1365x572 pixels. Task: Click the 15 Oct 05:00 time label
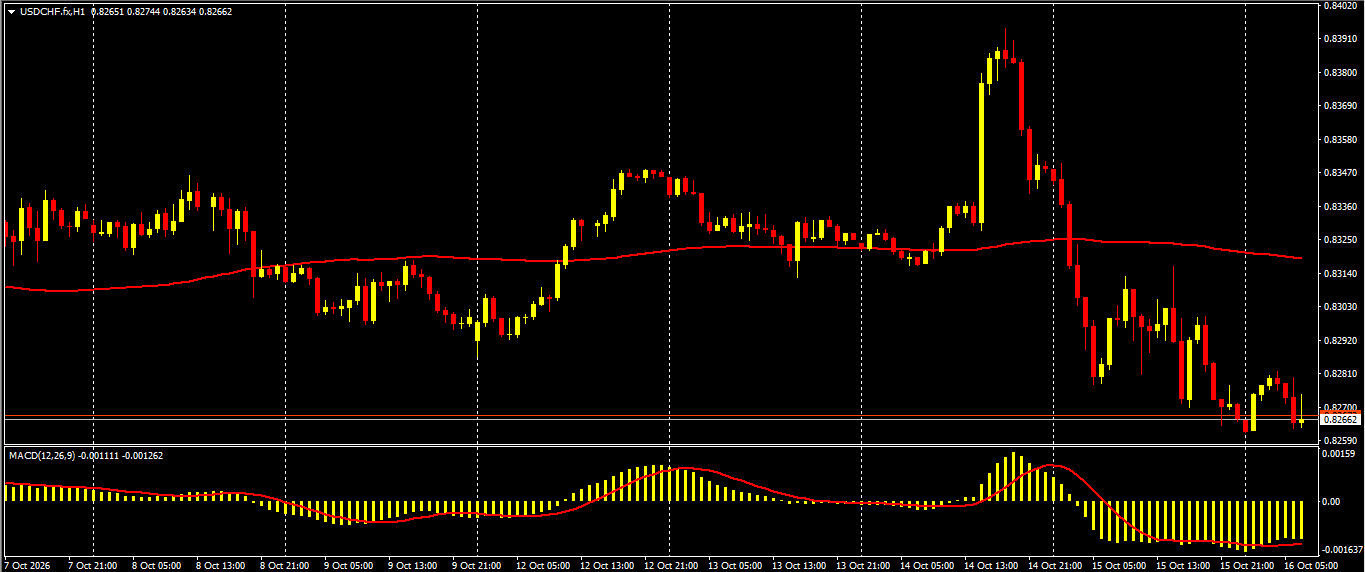pos(1119,566)
